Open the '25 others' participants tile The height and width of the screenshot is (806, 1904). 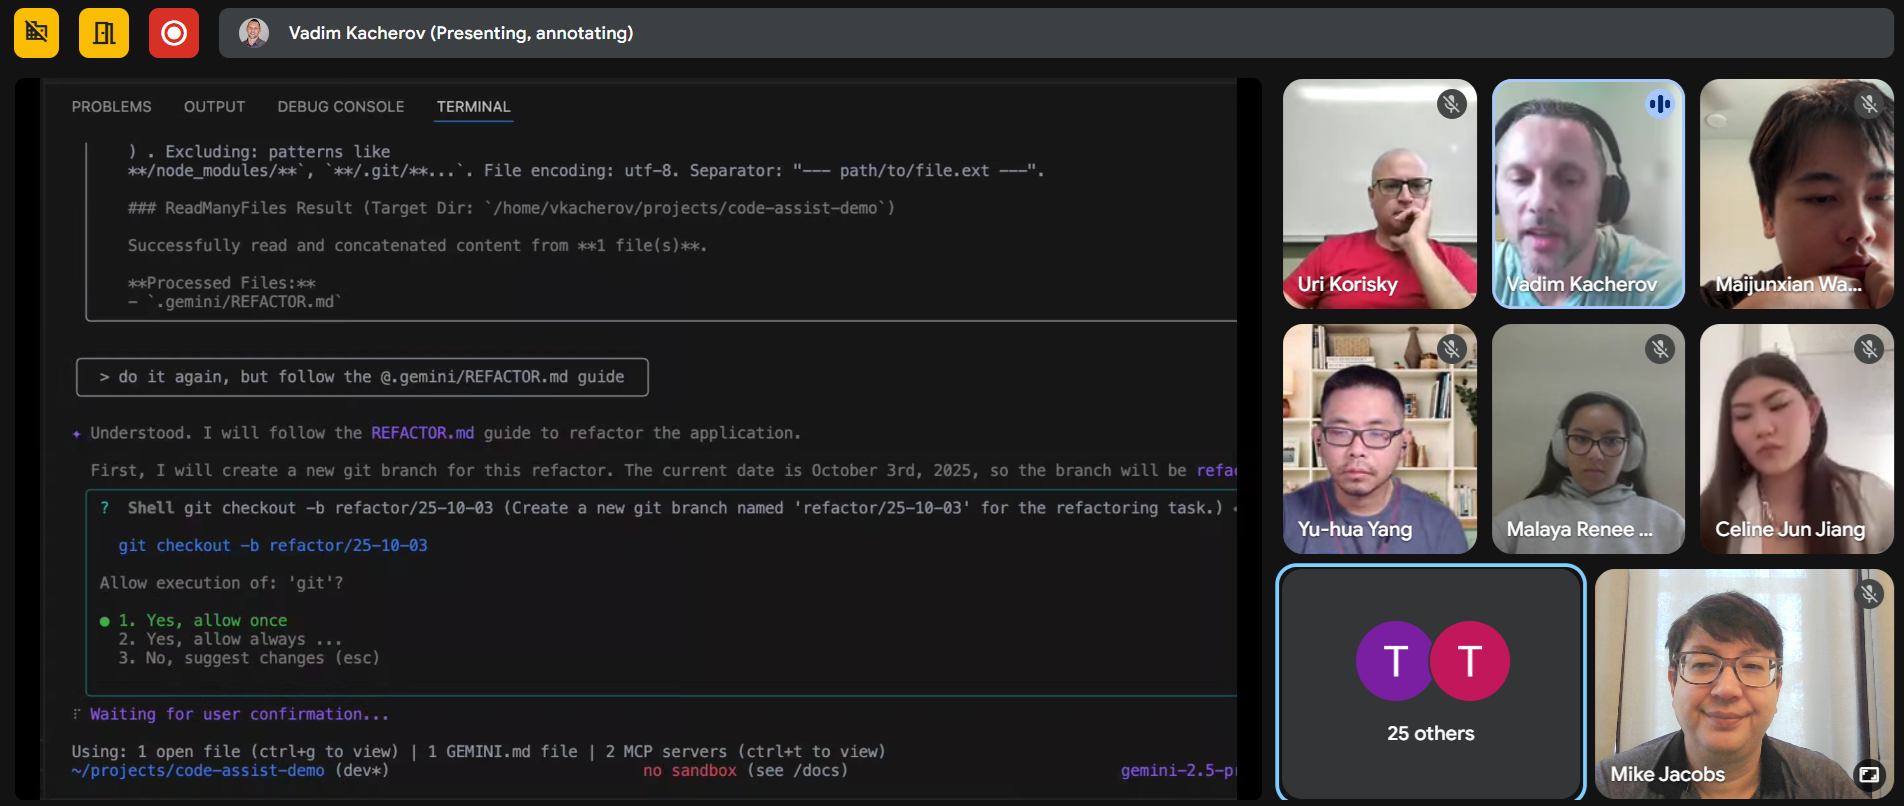(x=1431, y=684)
